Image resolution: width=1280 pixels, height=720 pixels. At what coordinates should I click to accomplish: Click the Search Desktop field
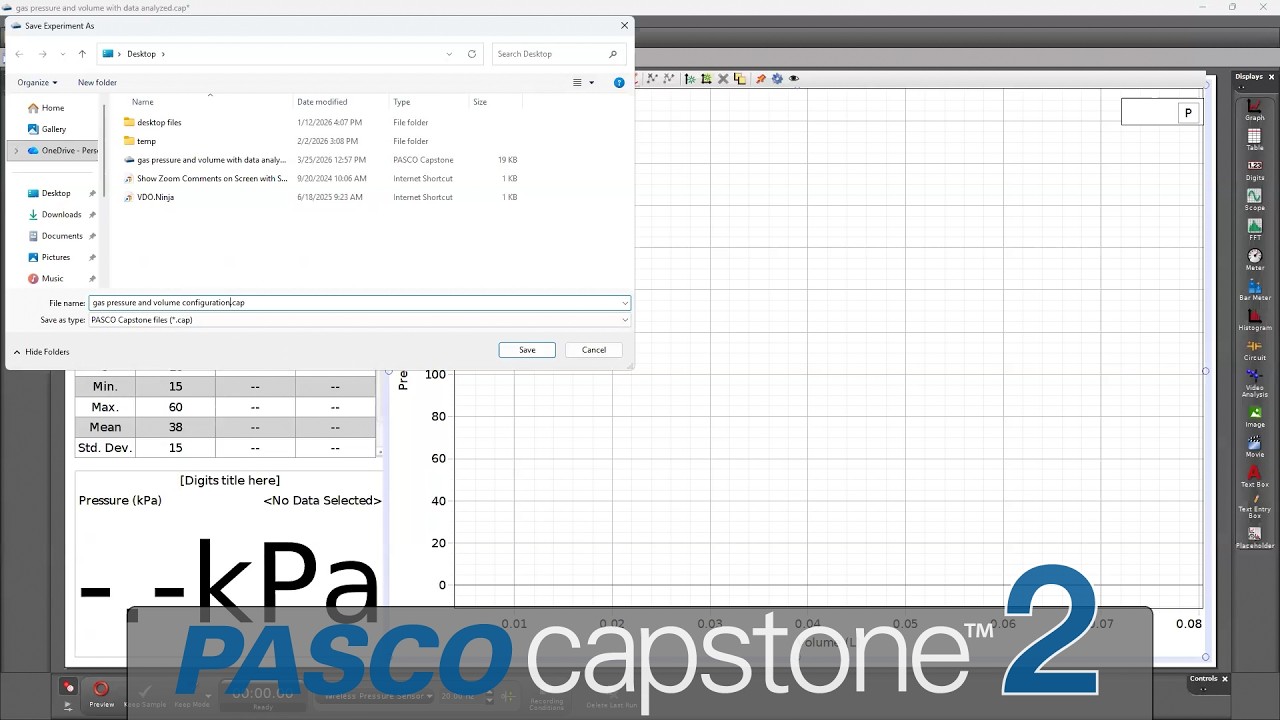click(x=558, y=54)
